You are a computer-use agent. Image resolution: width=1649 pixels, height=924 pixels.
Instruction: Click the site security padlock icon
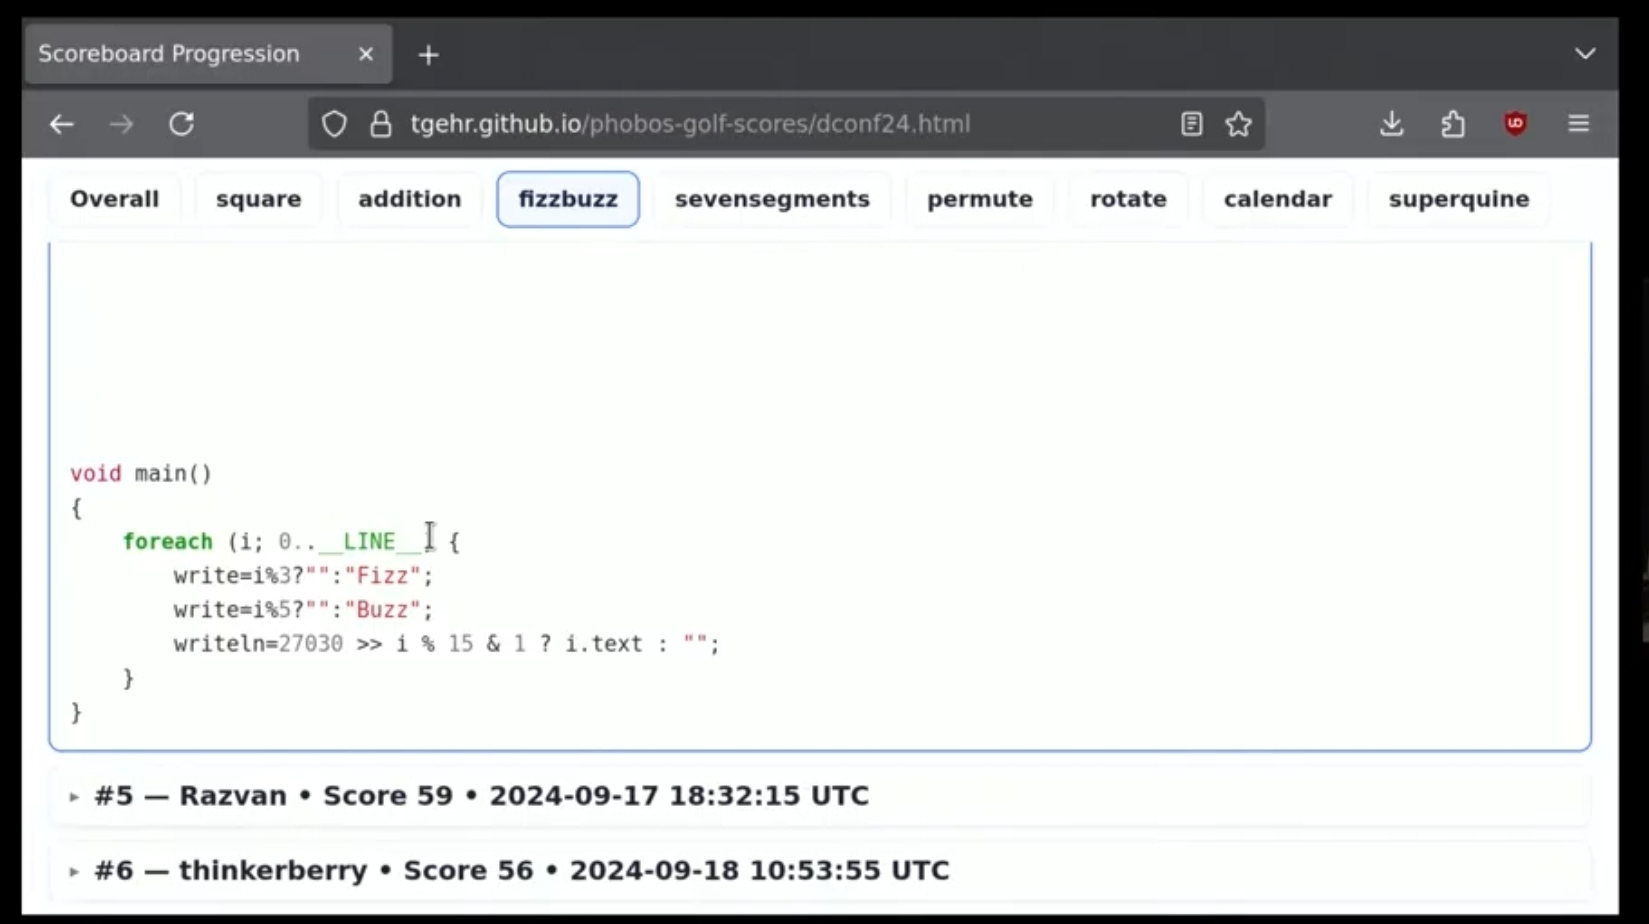click(381, 124)
